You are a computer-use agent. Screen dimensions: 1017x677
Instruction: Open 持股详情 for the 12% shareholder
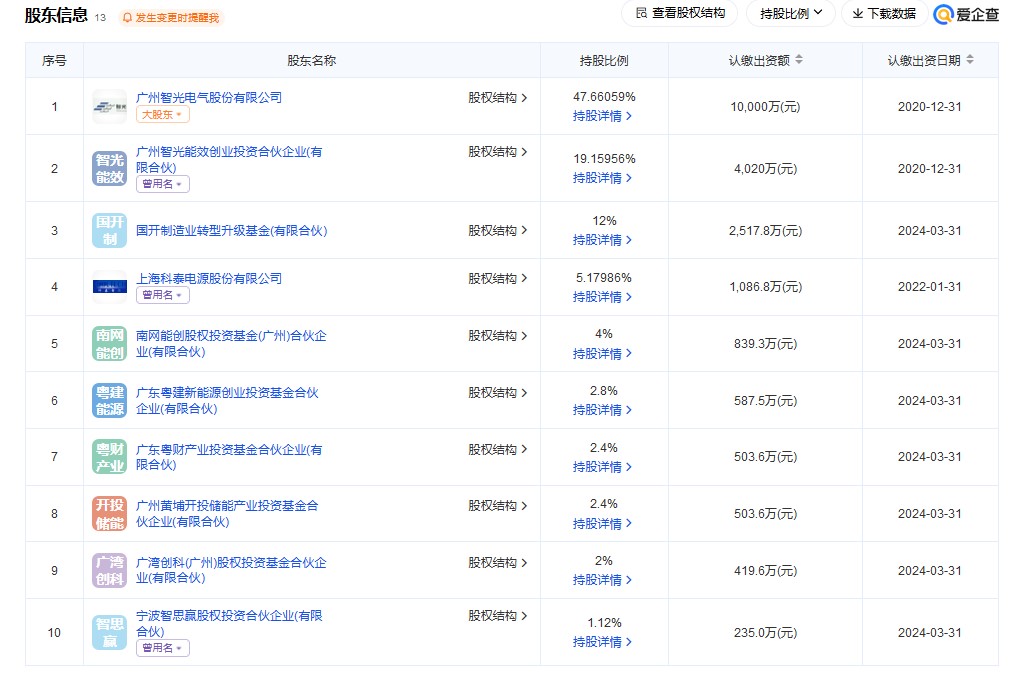pyautogui.click(x=602, y=240)
